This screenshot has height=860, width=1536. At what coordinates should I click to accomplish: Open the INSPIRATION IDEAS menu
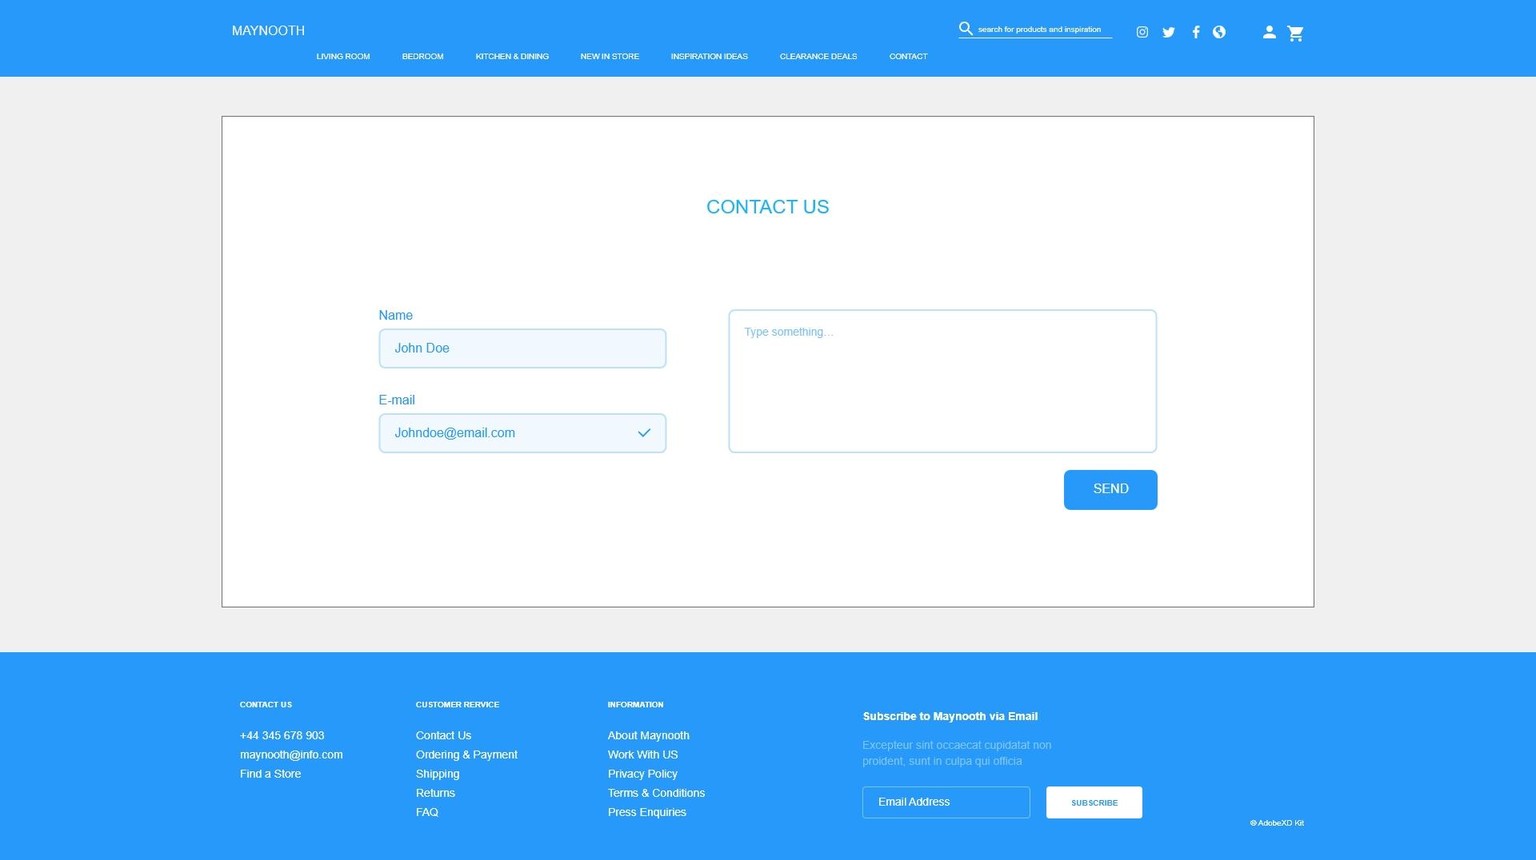(x=709, y=56)
